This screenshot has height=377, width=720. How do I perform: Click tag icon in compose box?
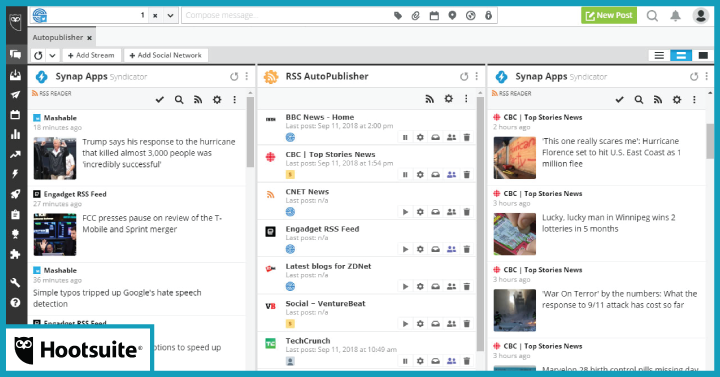click(398, 16)
